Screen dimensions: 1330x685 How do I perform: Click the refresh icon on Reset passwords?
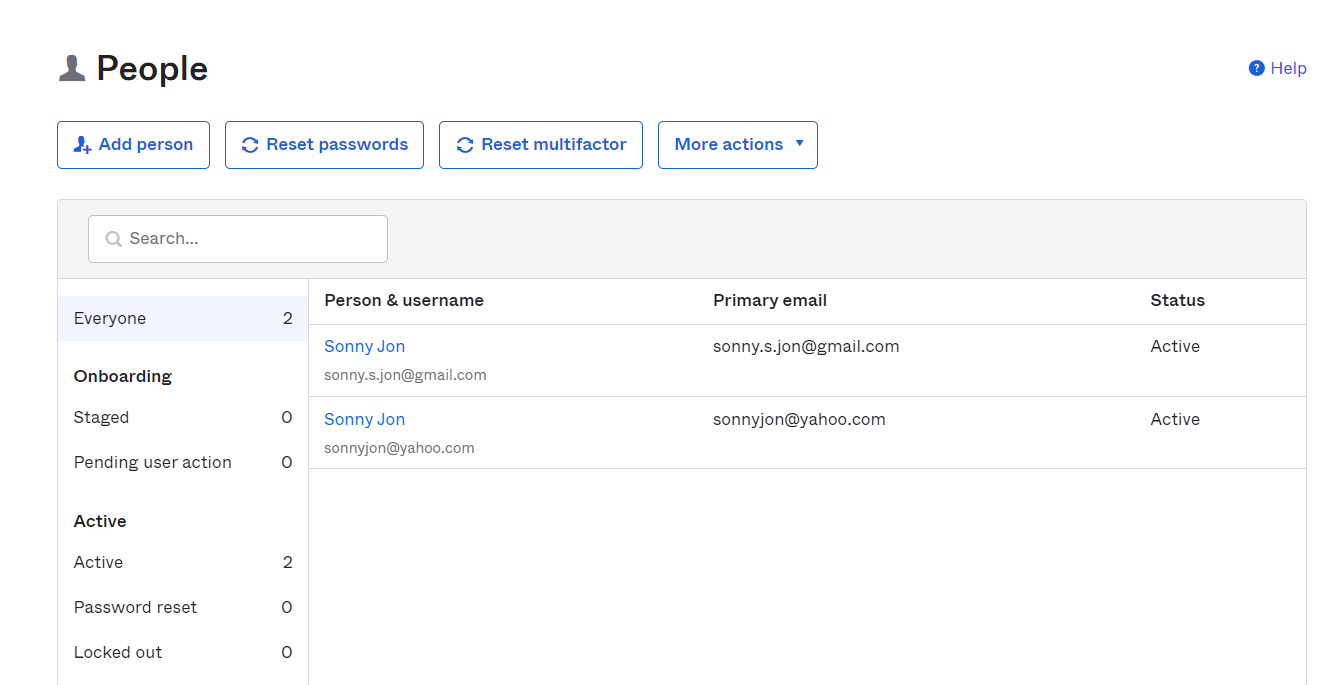click(249, 144)
